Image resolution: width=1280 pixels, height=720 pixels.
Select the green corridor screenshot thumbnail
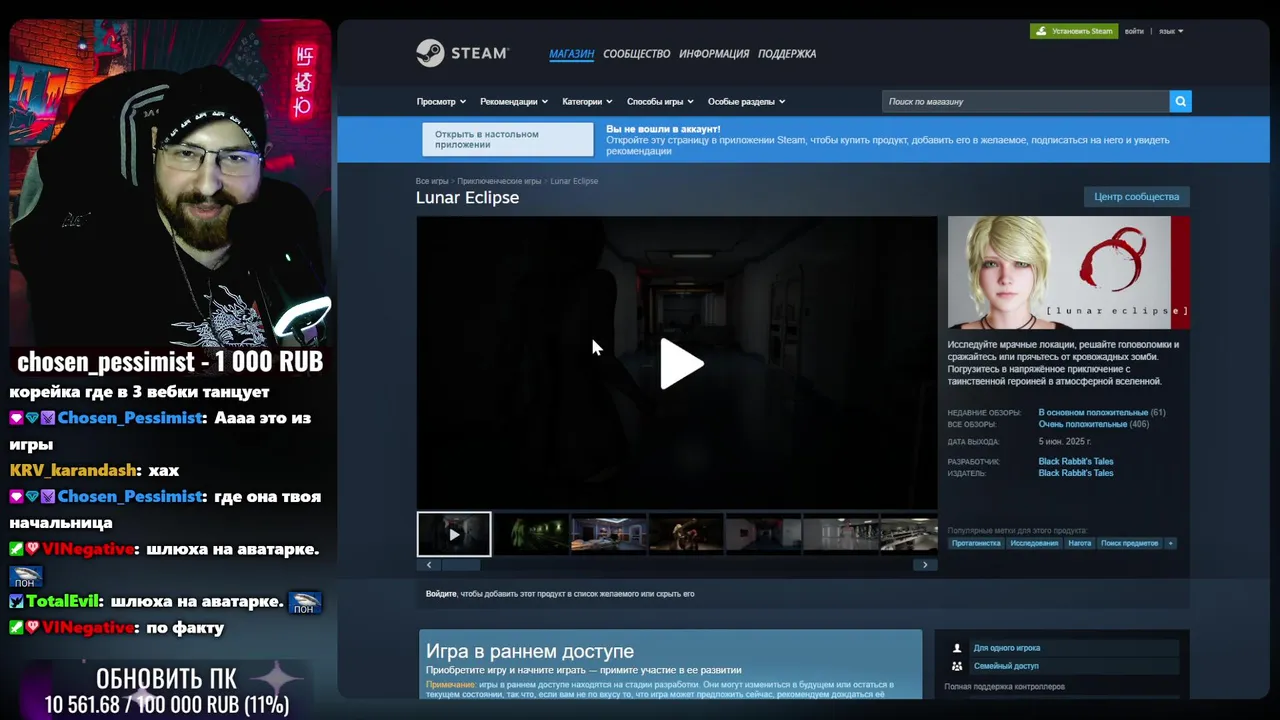(531, 534)
